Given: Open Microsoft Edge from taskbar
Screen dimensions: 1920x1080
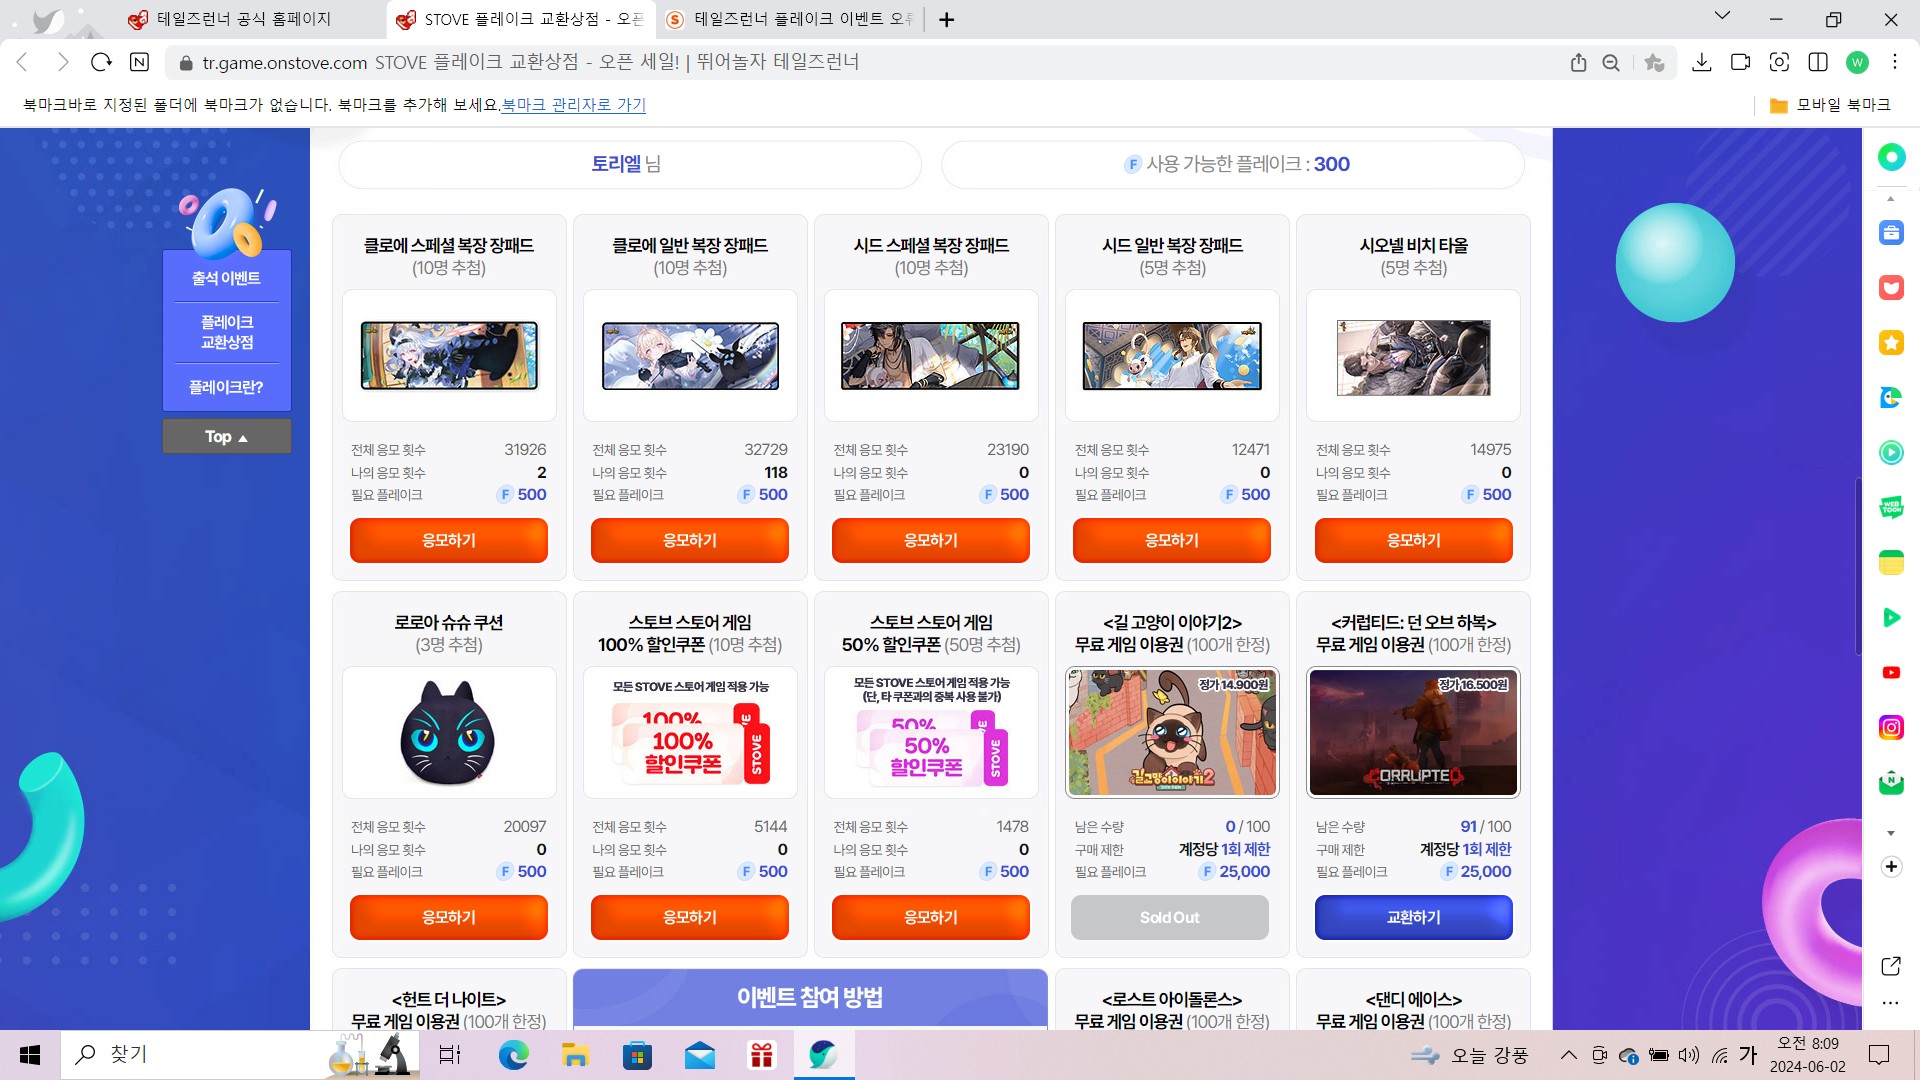Looking at the screenshot, I should [513, 1055].
